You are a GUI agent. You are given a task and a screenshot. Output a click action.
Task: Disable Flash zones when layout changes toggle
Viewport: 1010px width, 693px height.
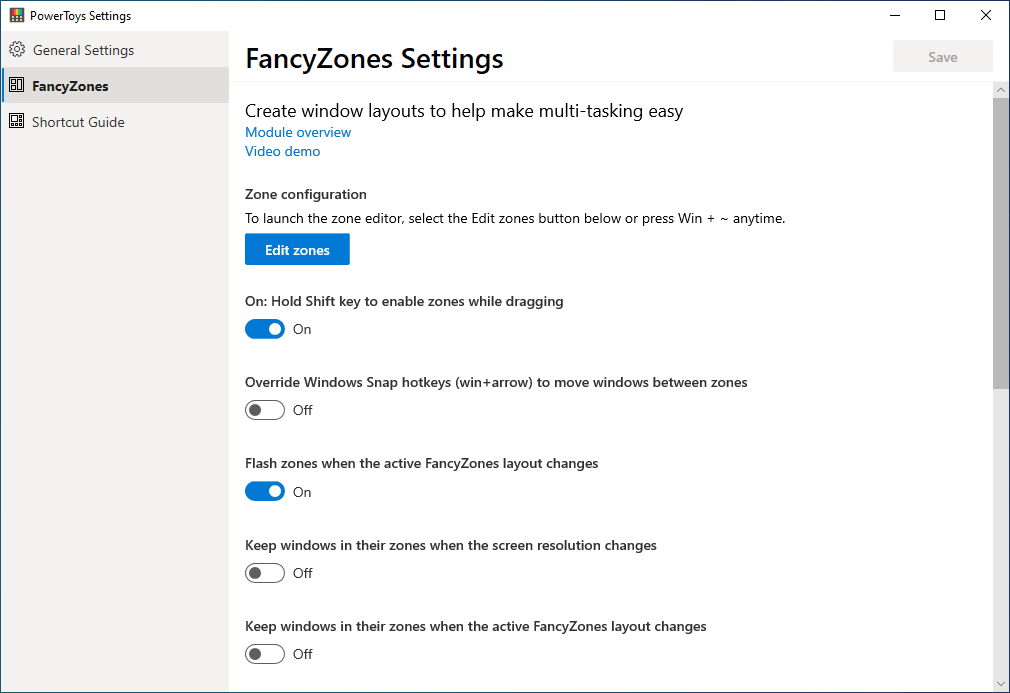265,491
